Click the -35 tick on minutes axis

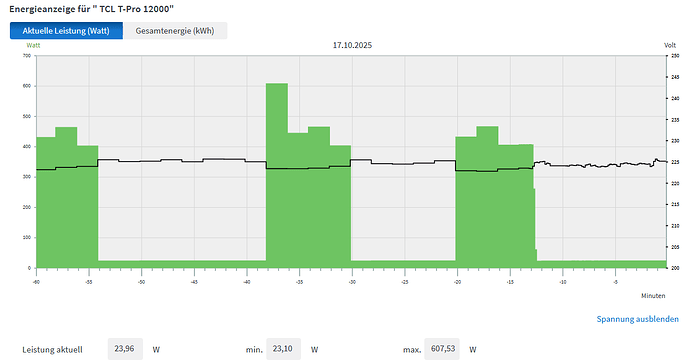[x=299, y=282]
